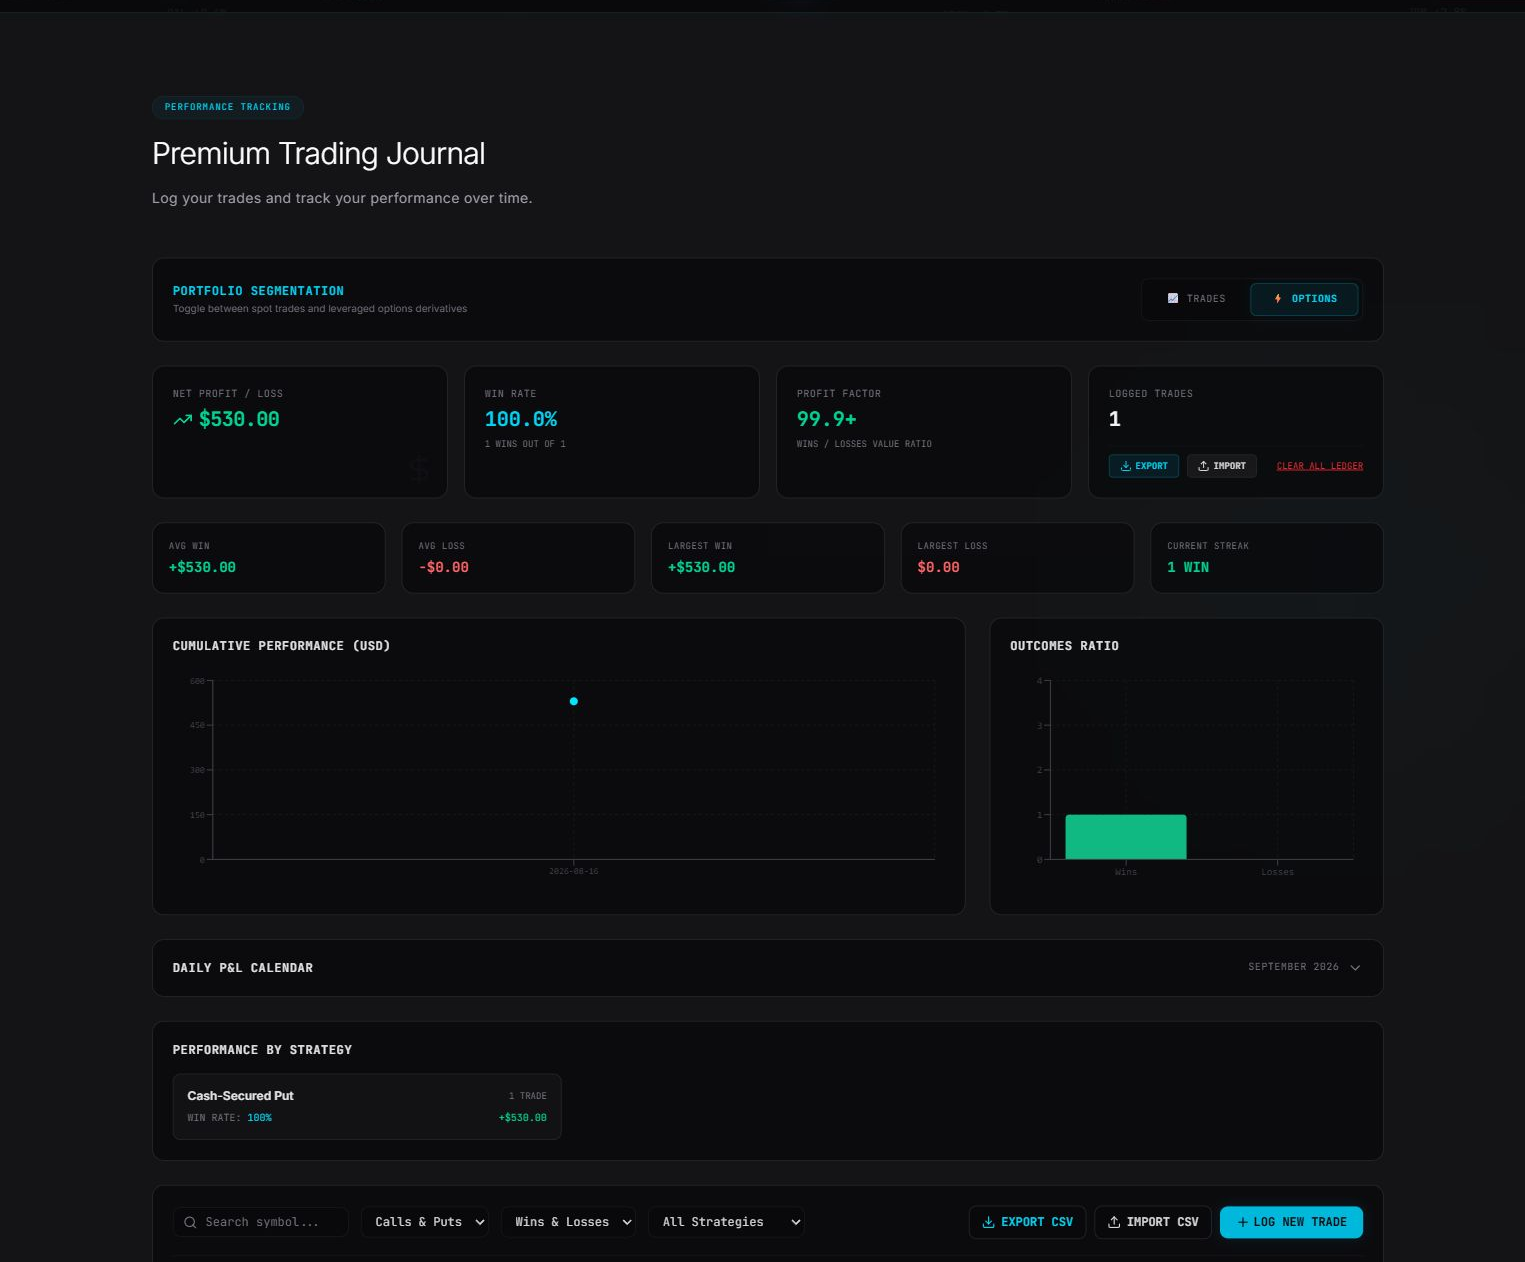
Task: Click the Log New Trade button
Action: [x=1291, y=1222]
